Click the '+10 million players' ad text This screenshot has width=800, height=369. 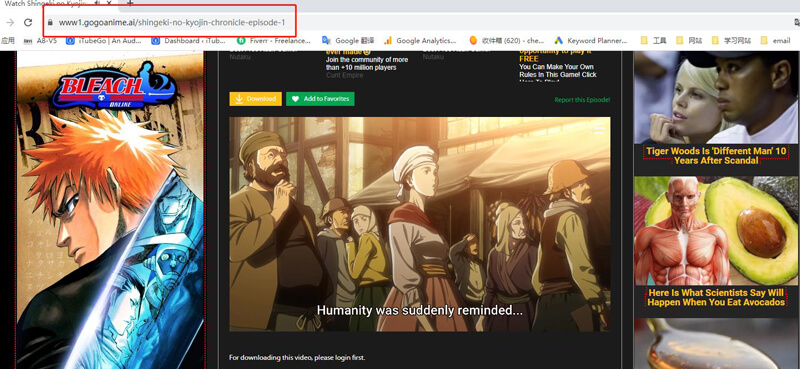[367, 63]
